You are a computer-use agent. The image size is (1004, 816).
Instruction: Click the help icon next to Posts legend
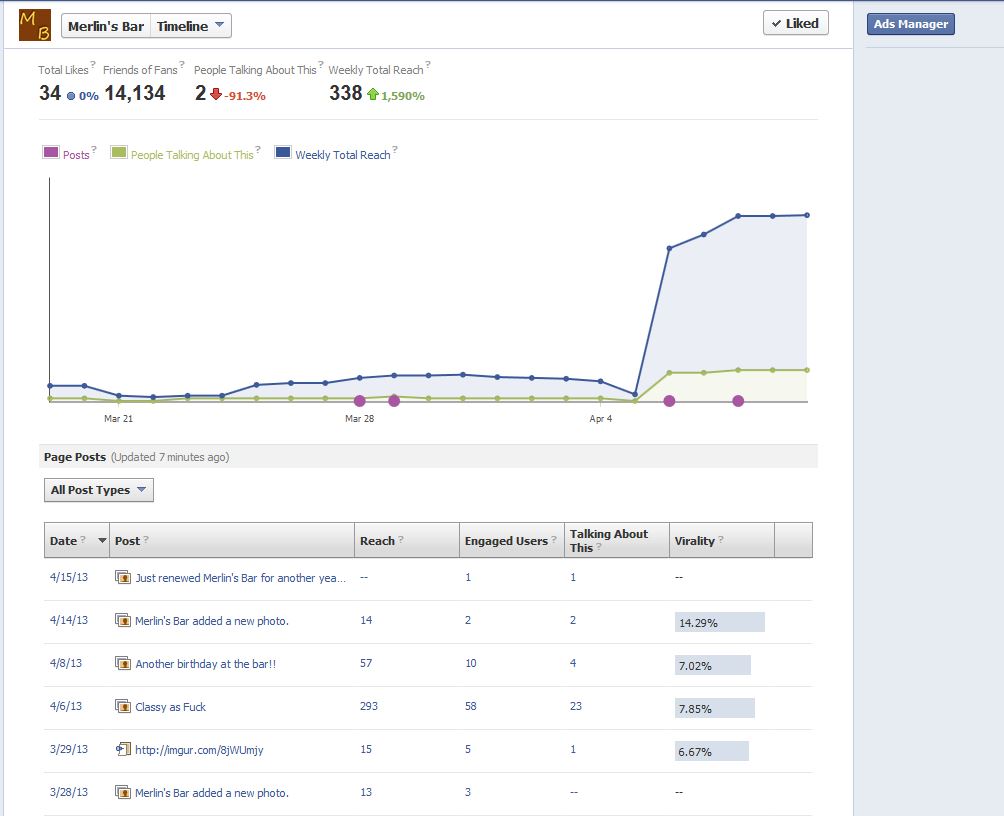pos(93,149)
